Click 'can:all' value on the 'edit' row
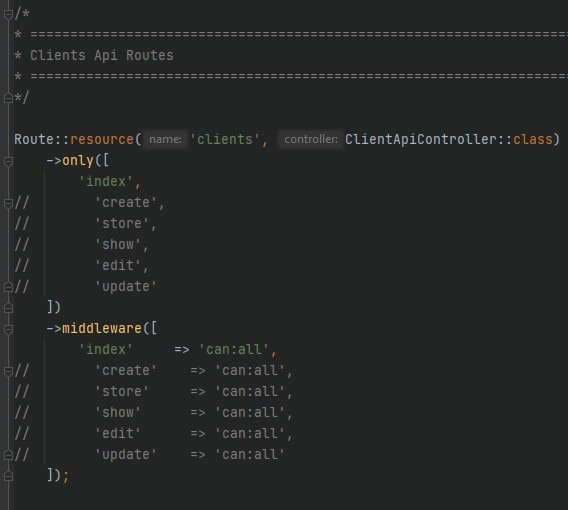Screen dimensions: 568x510 pos(250,434)
